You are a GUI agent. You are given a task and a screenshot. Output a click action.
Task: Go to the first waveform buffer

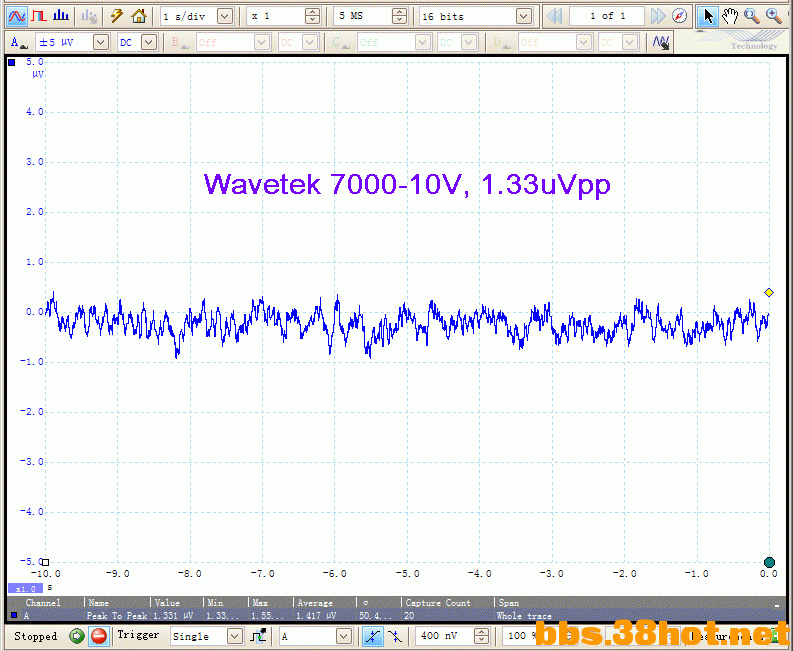[555, 16]
